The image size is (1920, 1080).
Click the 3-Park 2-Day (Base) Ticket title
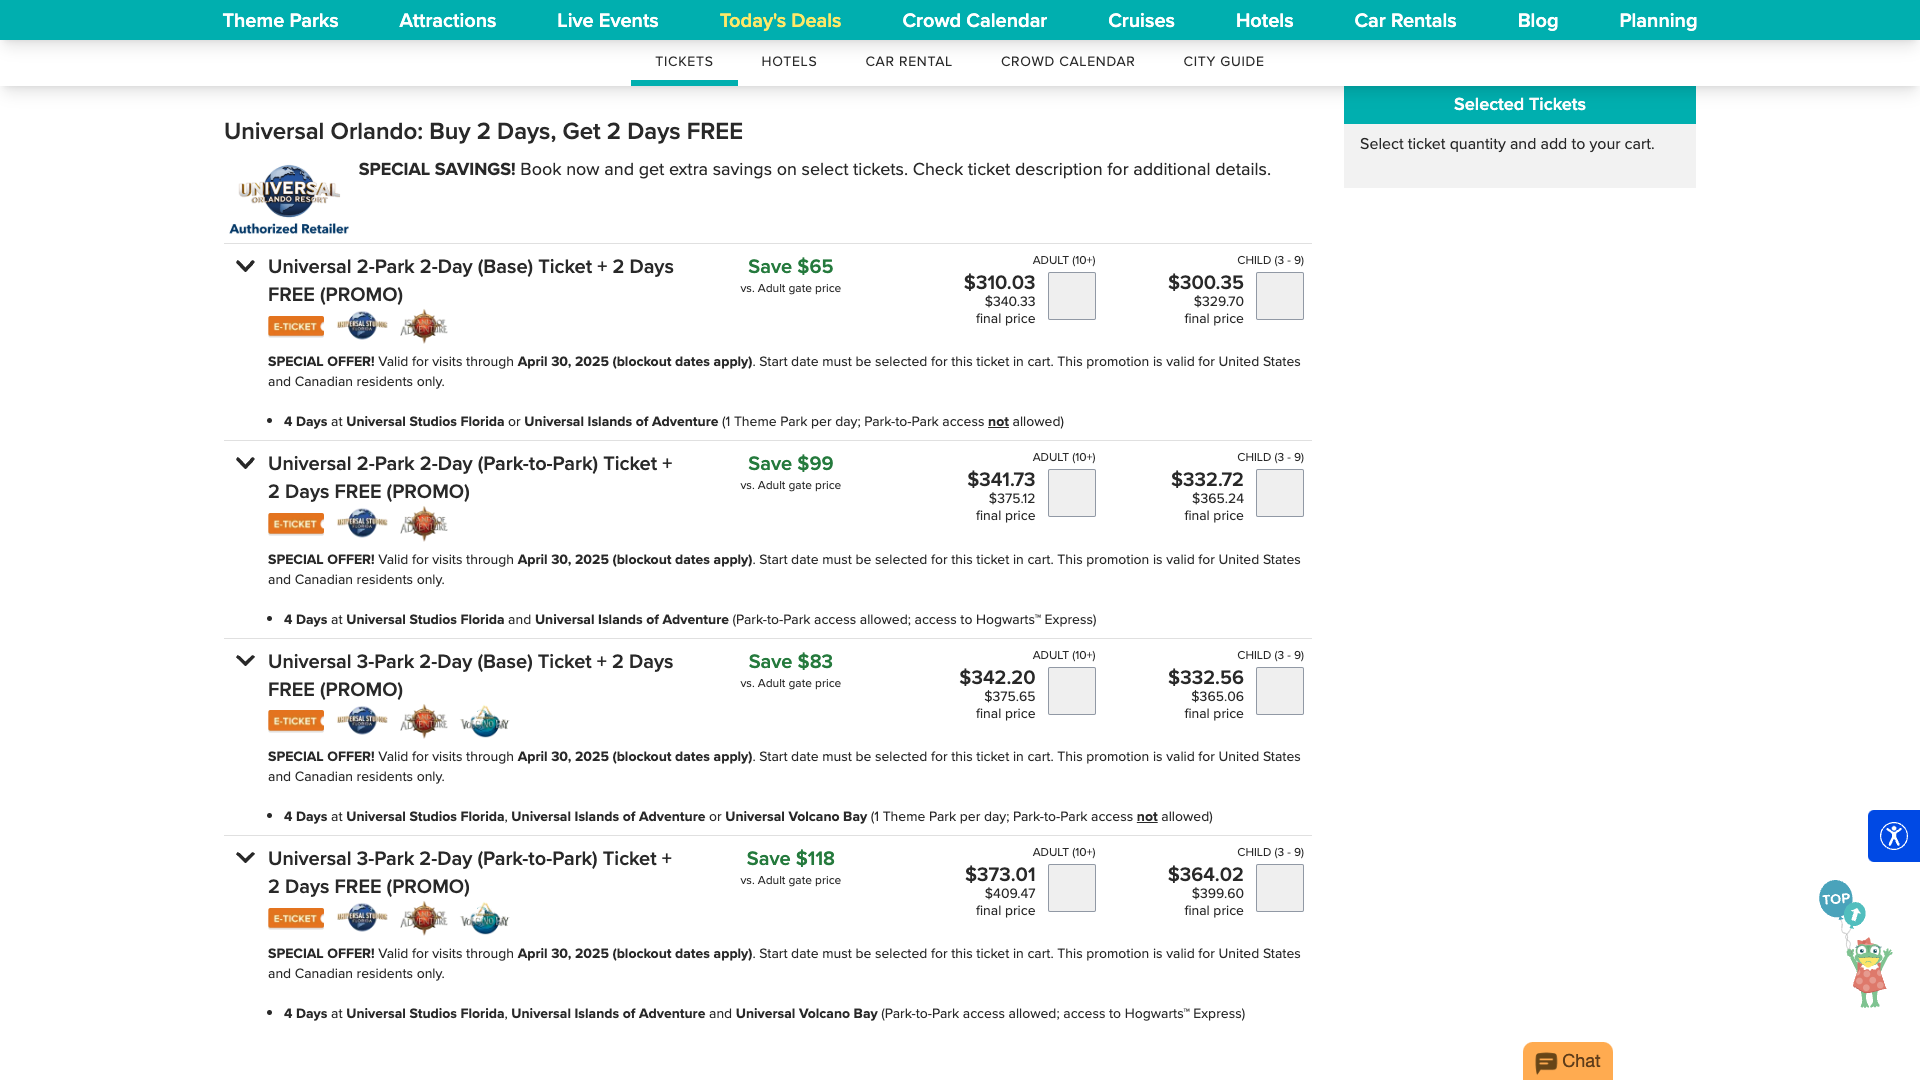471,675
